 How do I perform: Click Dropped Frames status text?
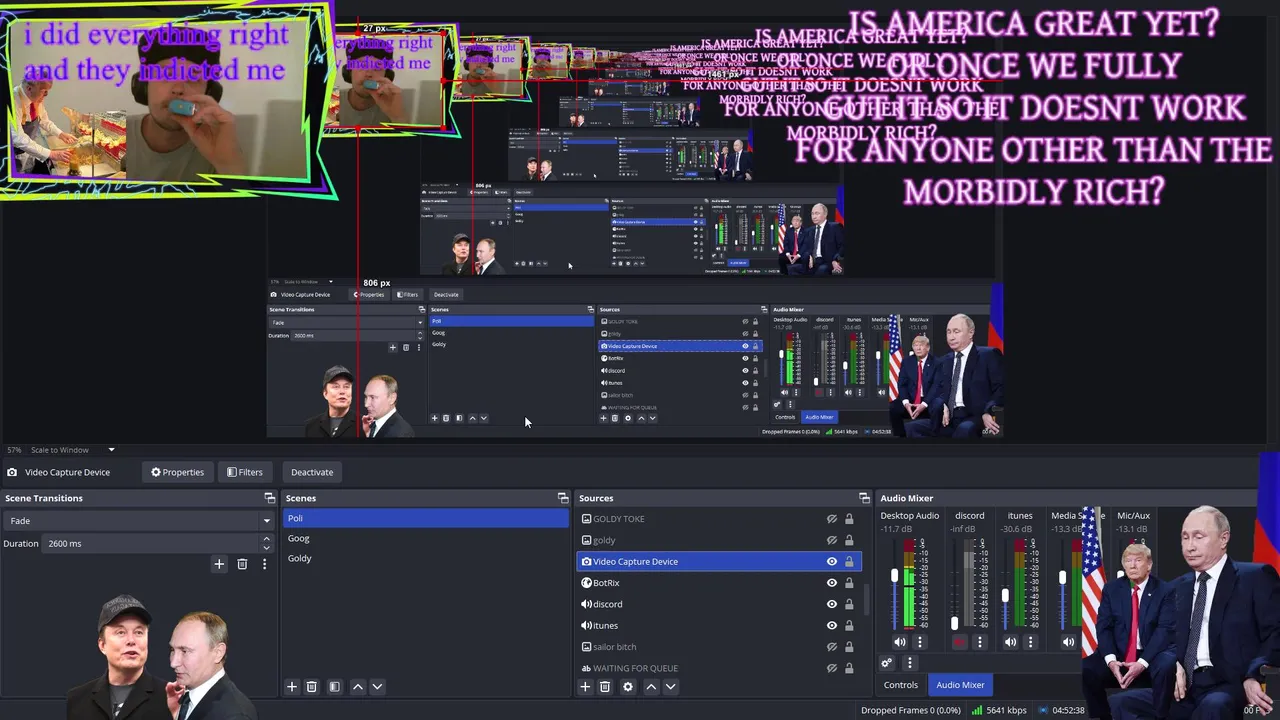pyautogui.click(x=910, y=710)
